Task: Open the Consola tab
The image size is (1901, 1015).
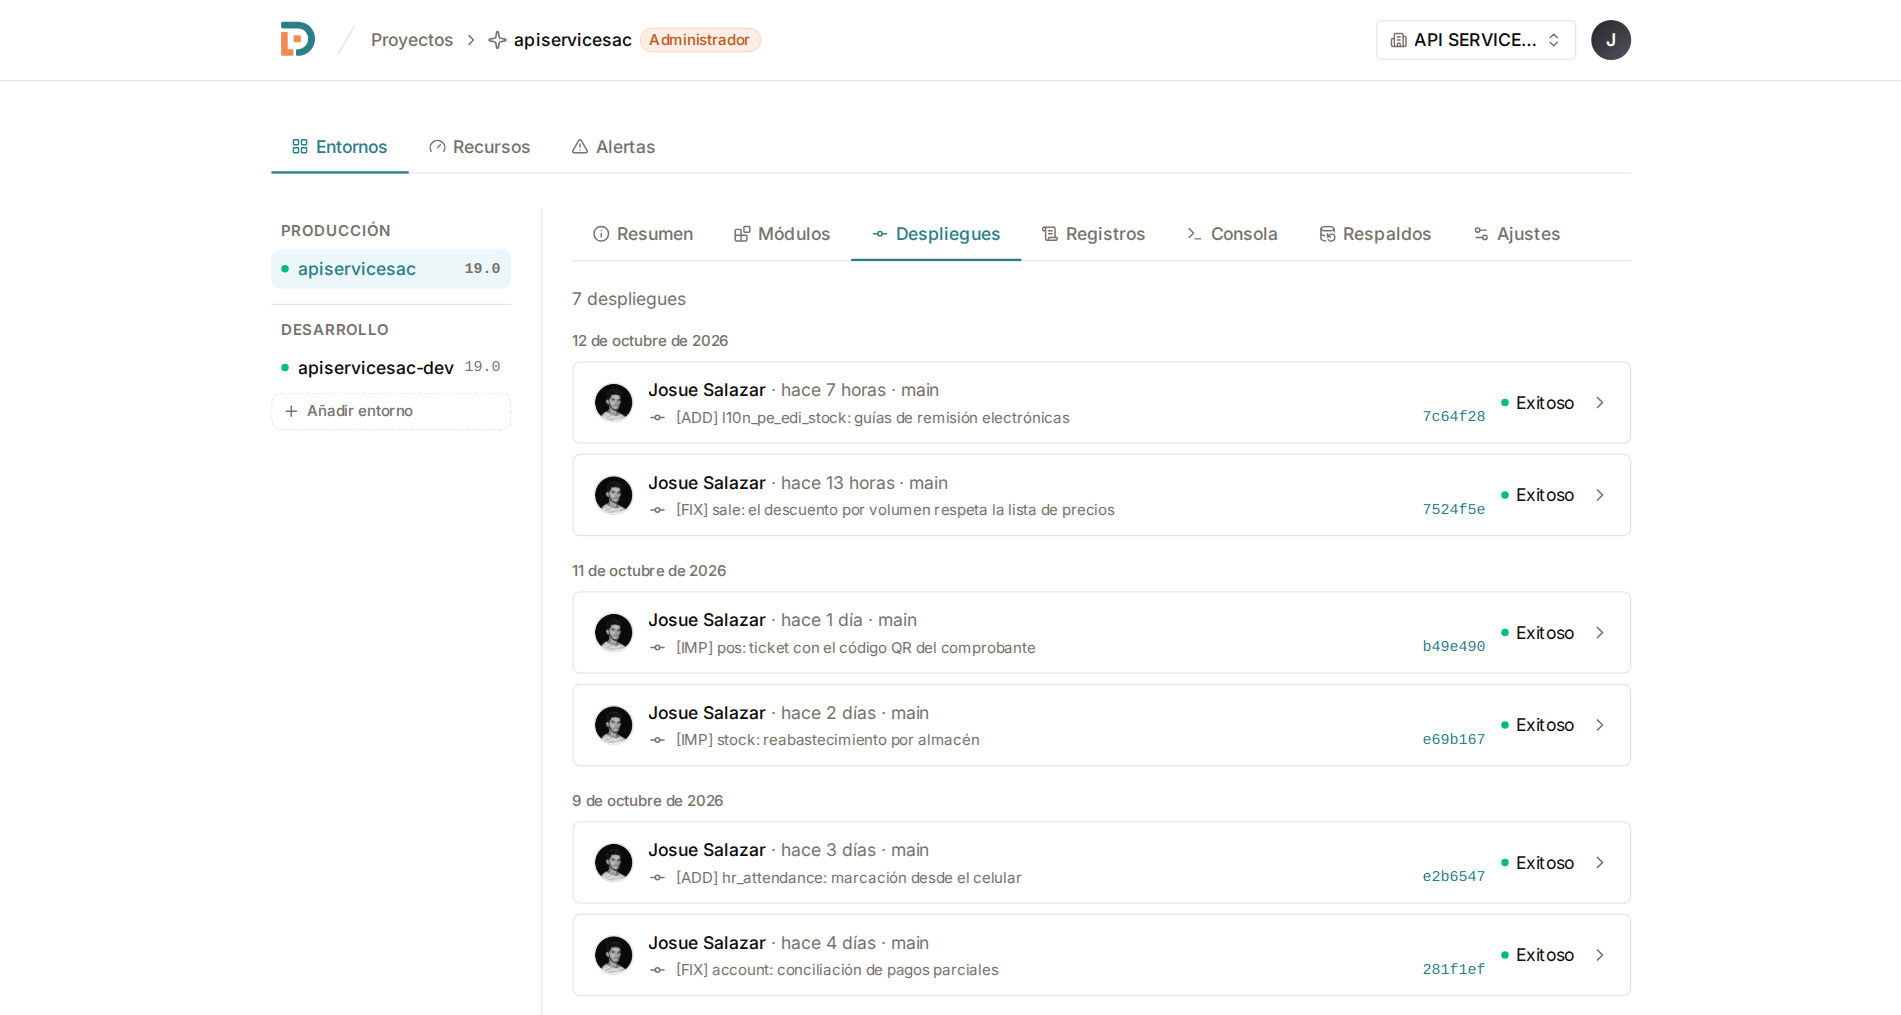Action: click(x=1232, y=234)
